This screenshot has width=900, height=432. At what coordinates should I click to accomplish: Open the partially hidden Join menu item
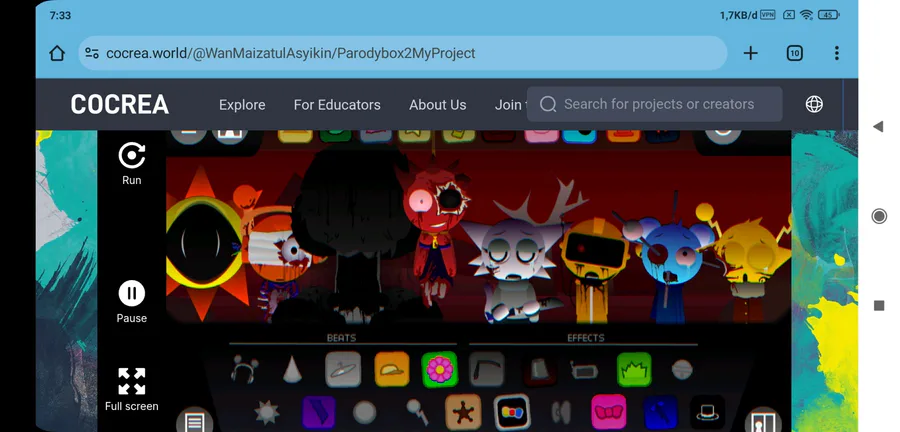[x=510, y=105]
